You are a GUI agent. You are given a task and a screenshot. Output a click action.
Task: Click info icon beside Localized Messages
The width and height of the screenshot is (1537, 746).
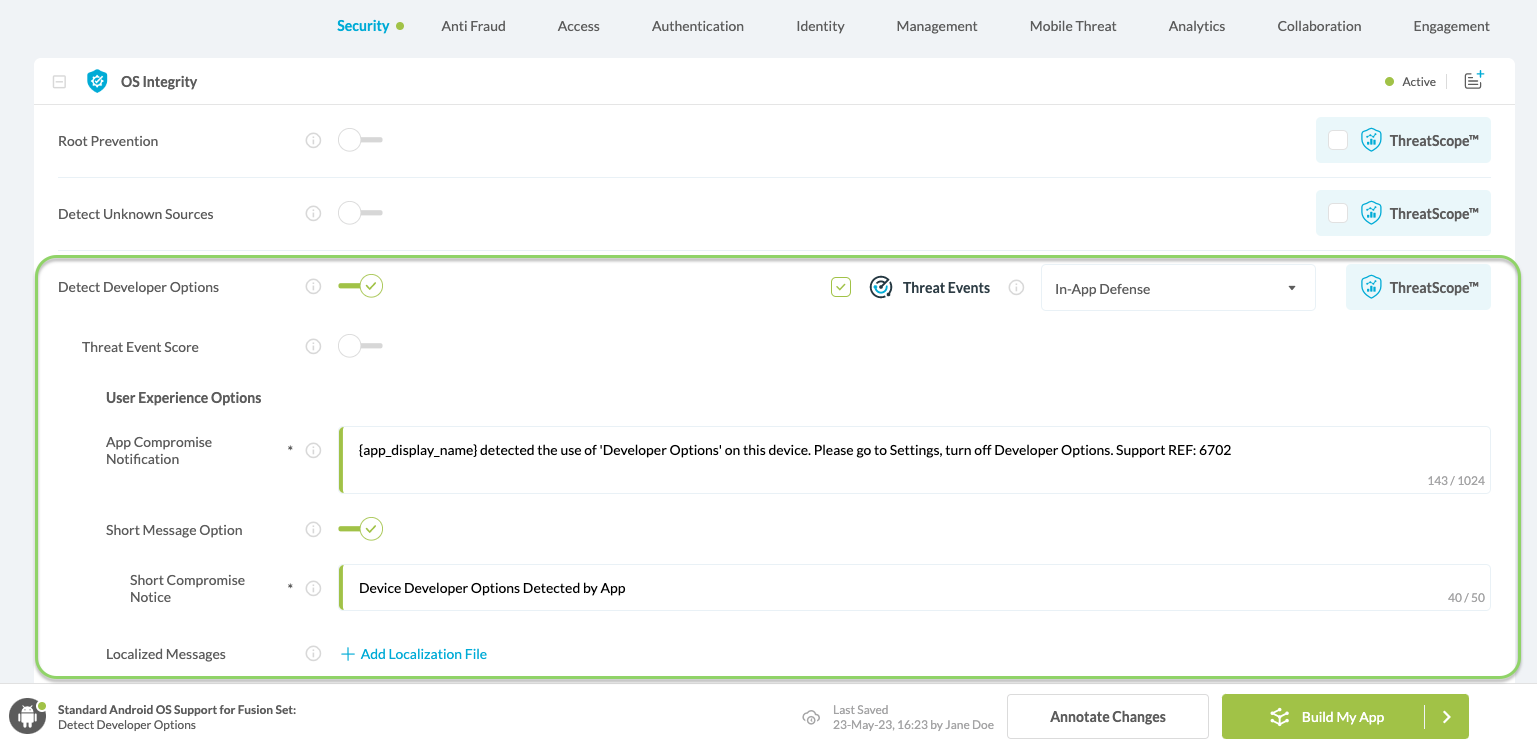point(313,654)
